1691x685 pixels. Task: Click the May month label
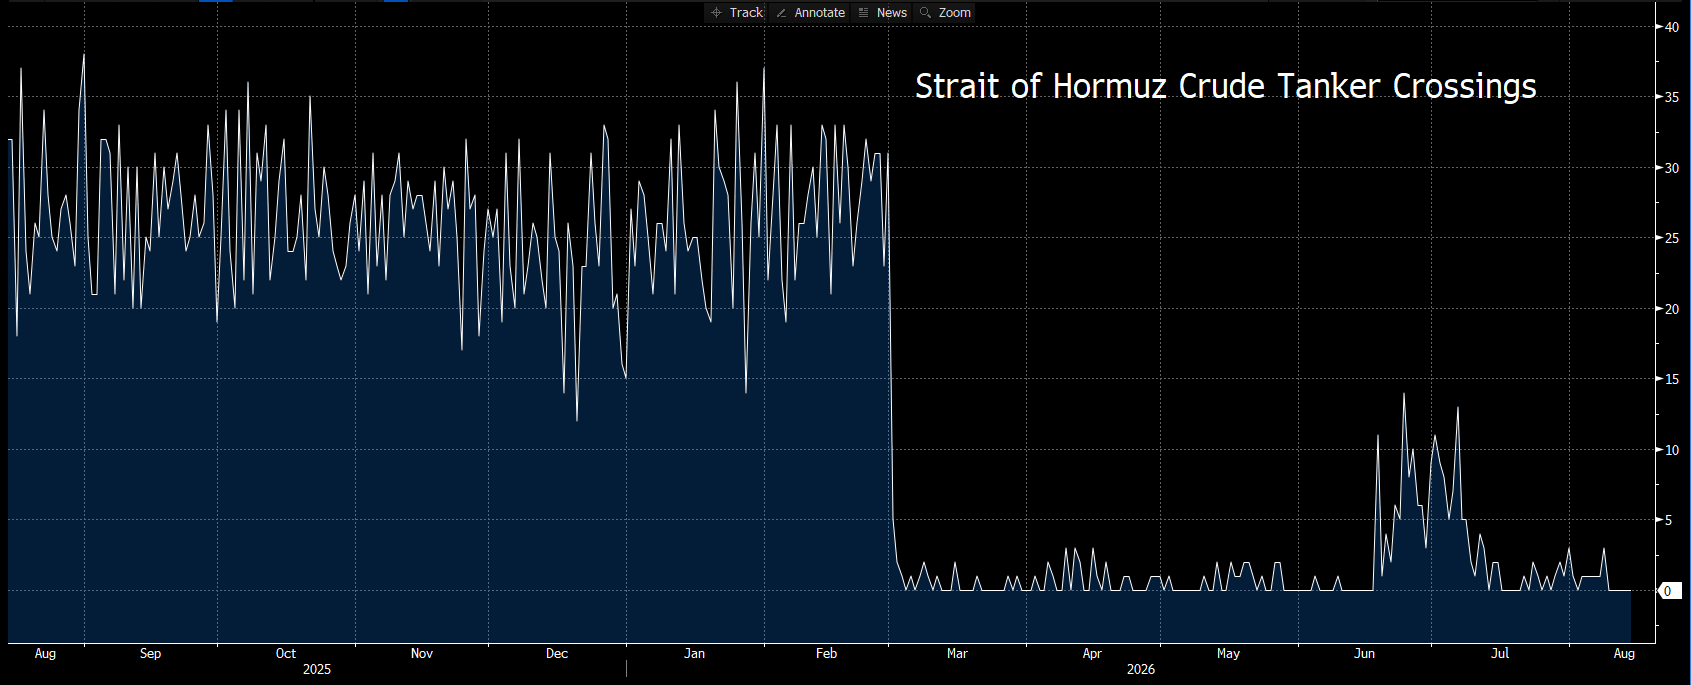(1228, 653)
